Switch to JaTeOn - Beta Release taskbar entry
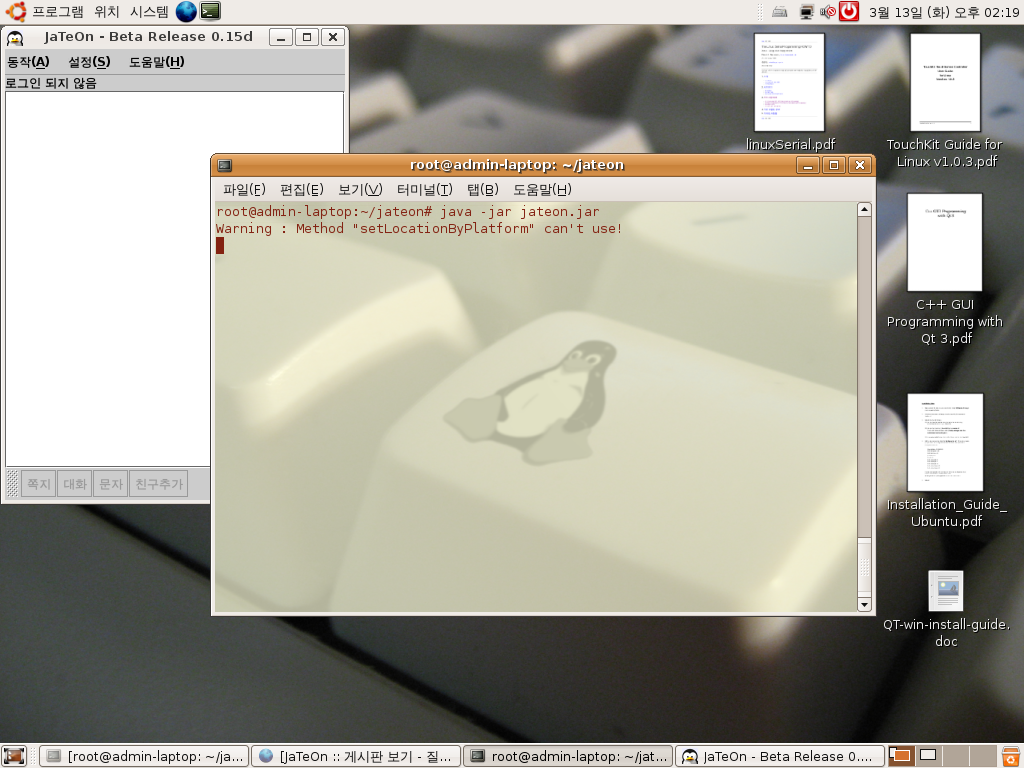The height and width of the screenshot is (768, 1024). [780, 756]
